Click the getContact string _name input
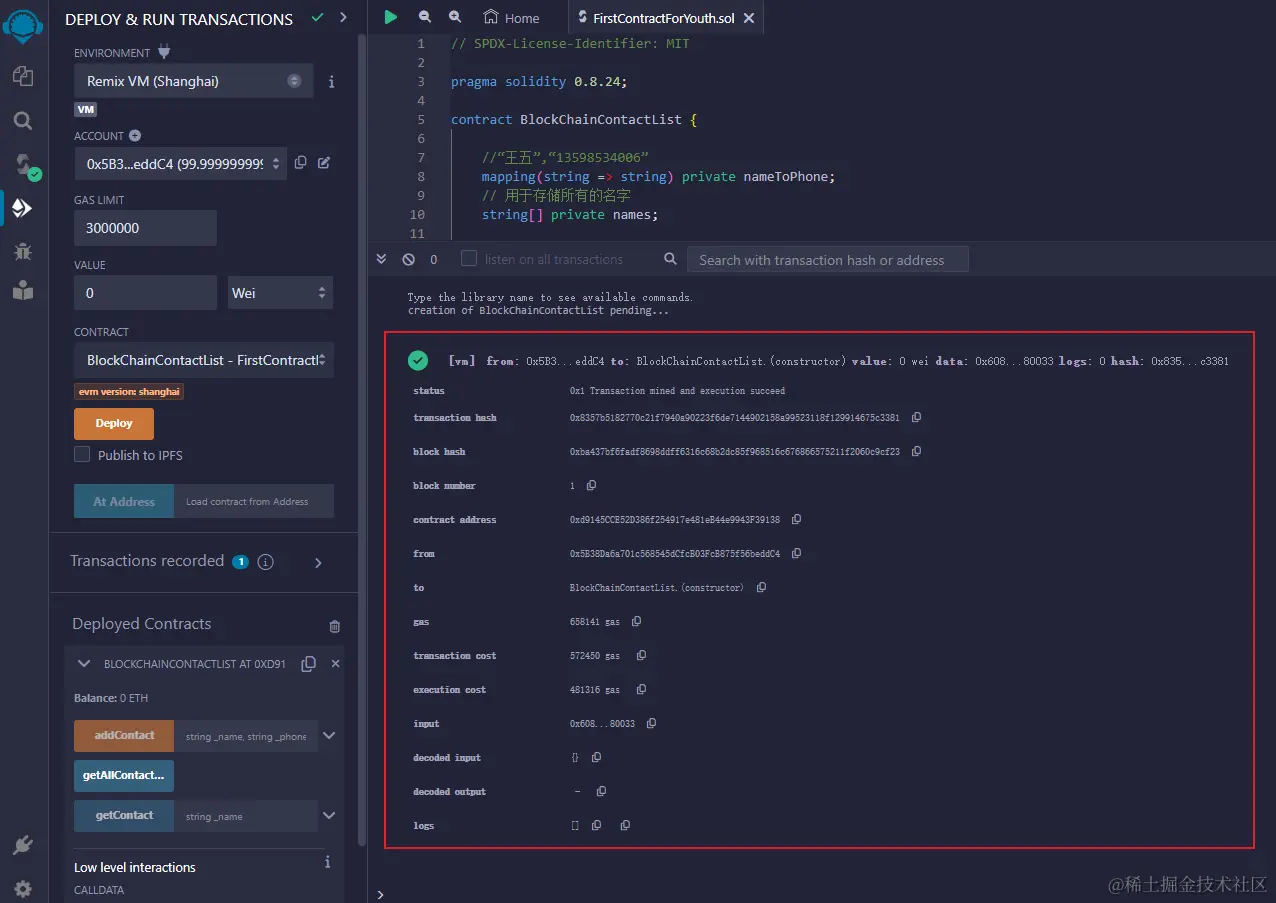Screen dimensions: 1276x903 pyautogui.click(x=246, y=816)
